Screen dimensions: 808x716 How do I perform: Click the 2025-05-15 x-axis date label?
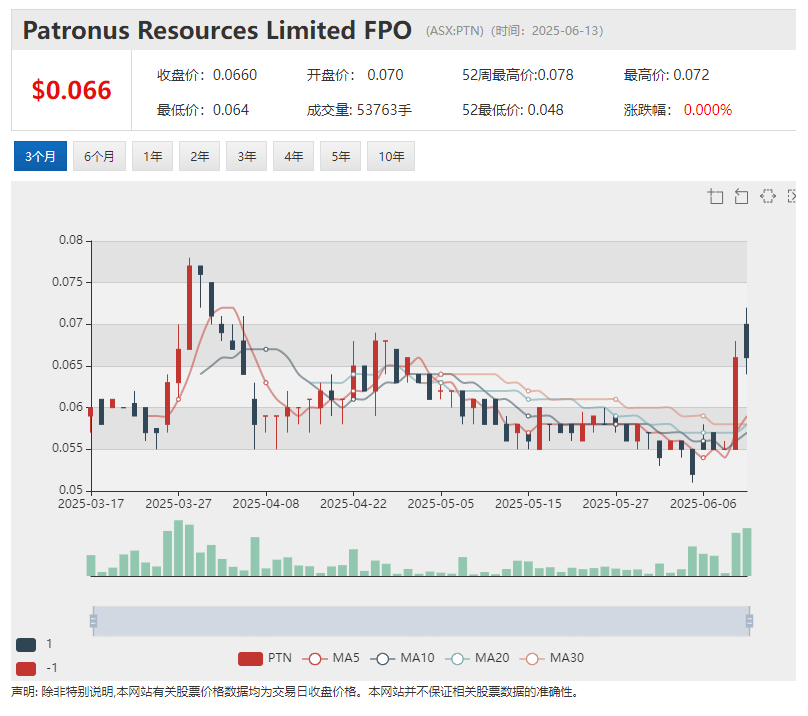[x=528, y=504]
